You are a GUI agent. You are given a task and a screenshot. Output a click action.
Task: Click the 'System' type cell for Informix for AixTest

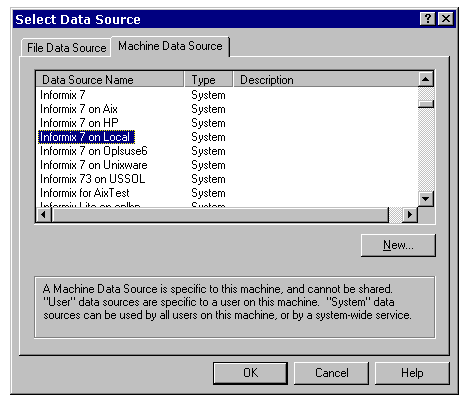208,193
